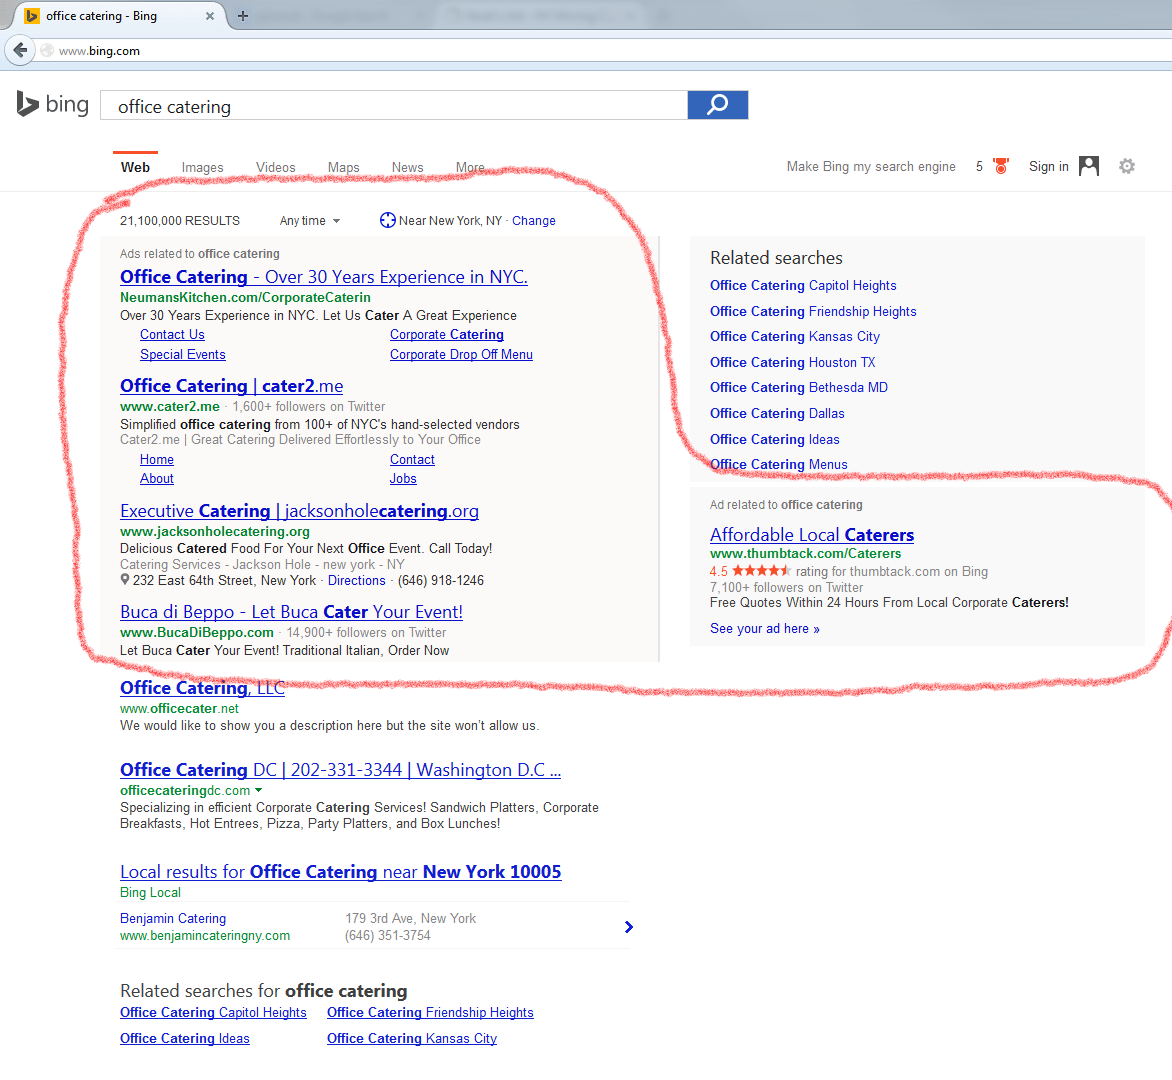
Task: Open the Maps tab
Action: tap(343, 167)
